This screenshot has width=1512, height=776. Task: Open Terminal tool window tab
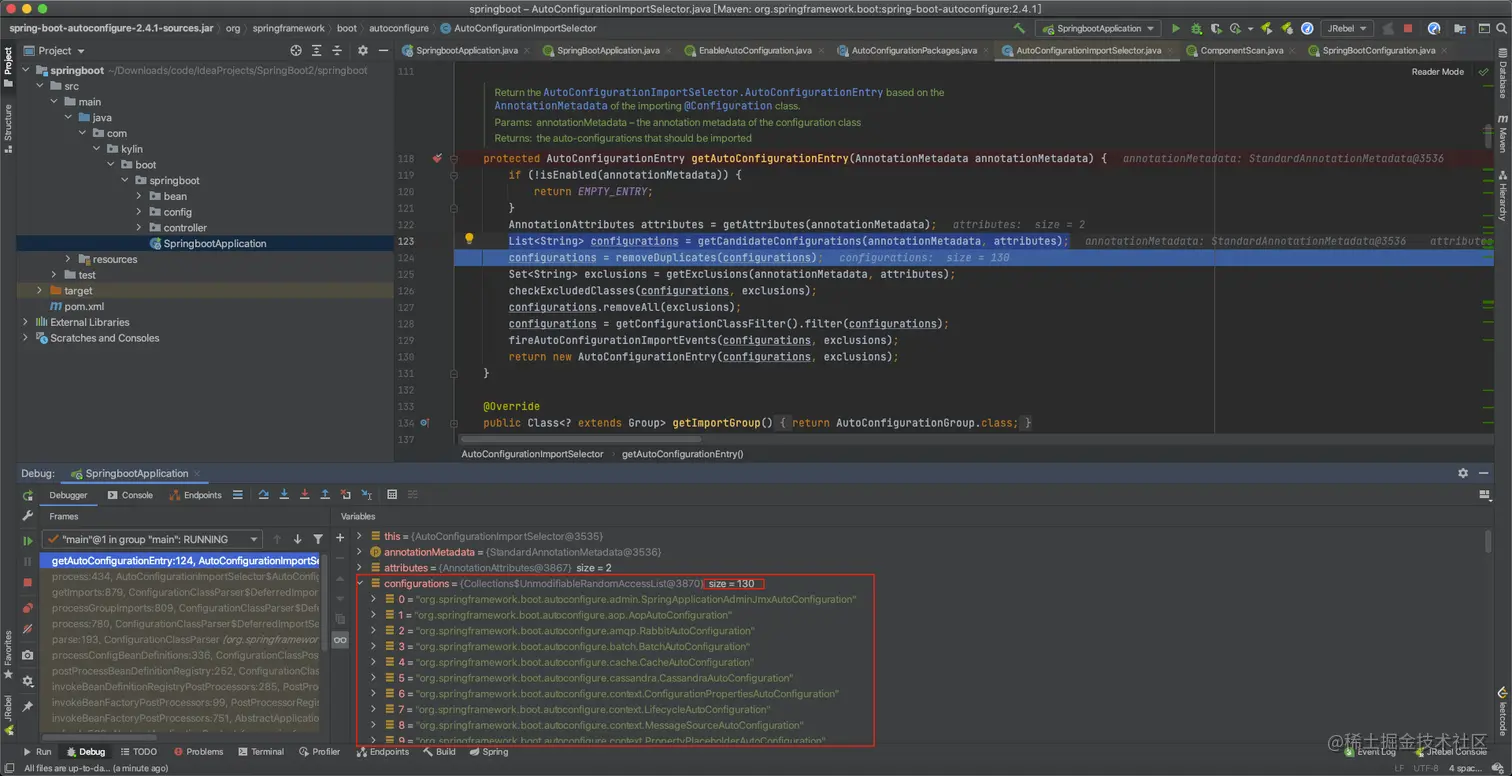pos(261,752)
